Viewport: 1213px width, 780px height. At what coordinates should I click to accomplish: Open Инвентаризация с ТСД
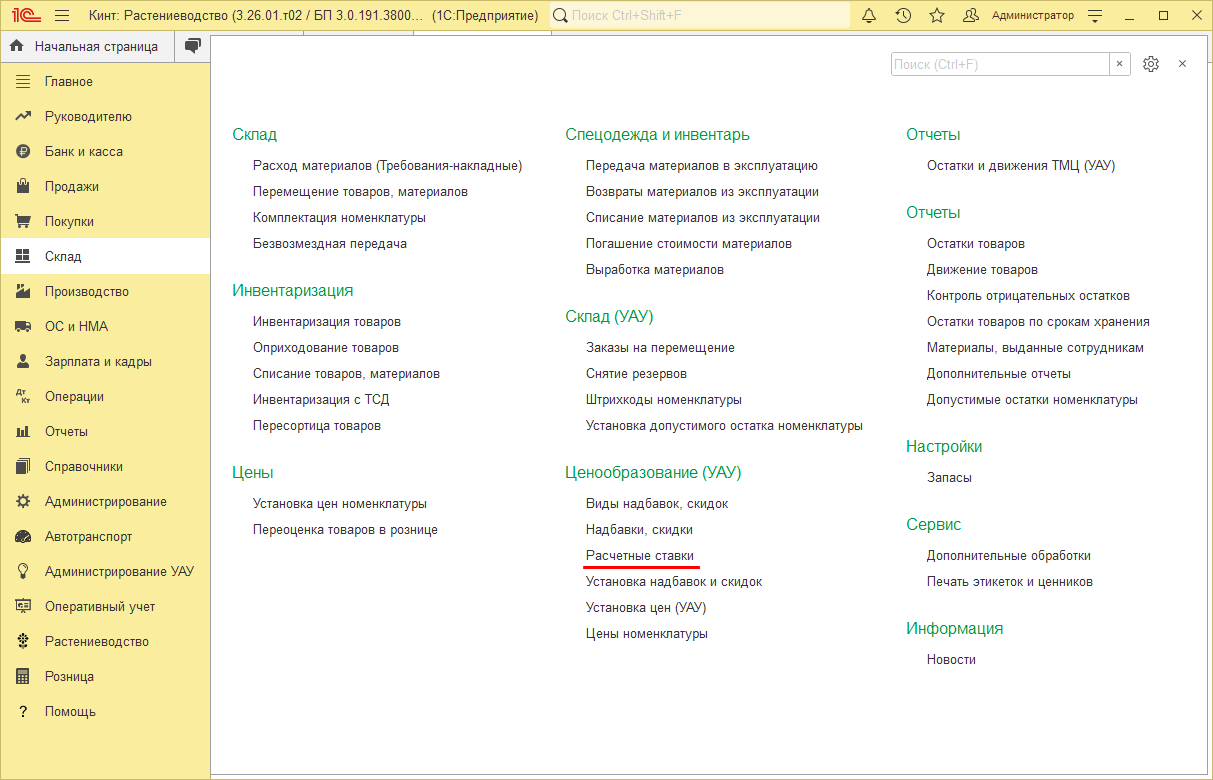[x=321, y=400]
